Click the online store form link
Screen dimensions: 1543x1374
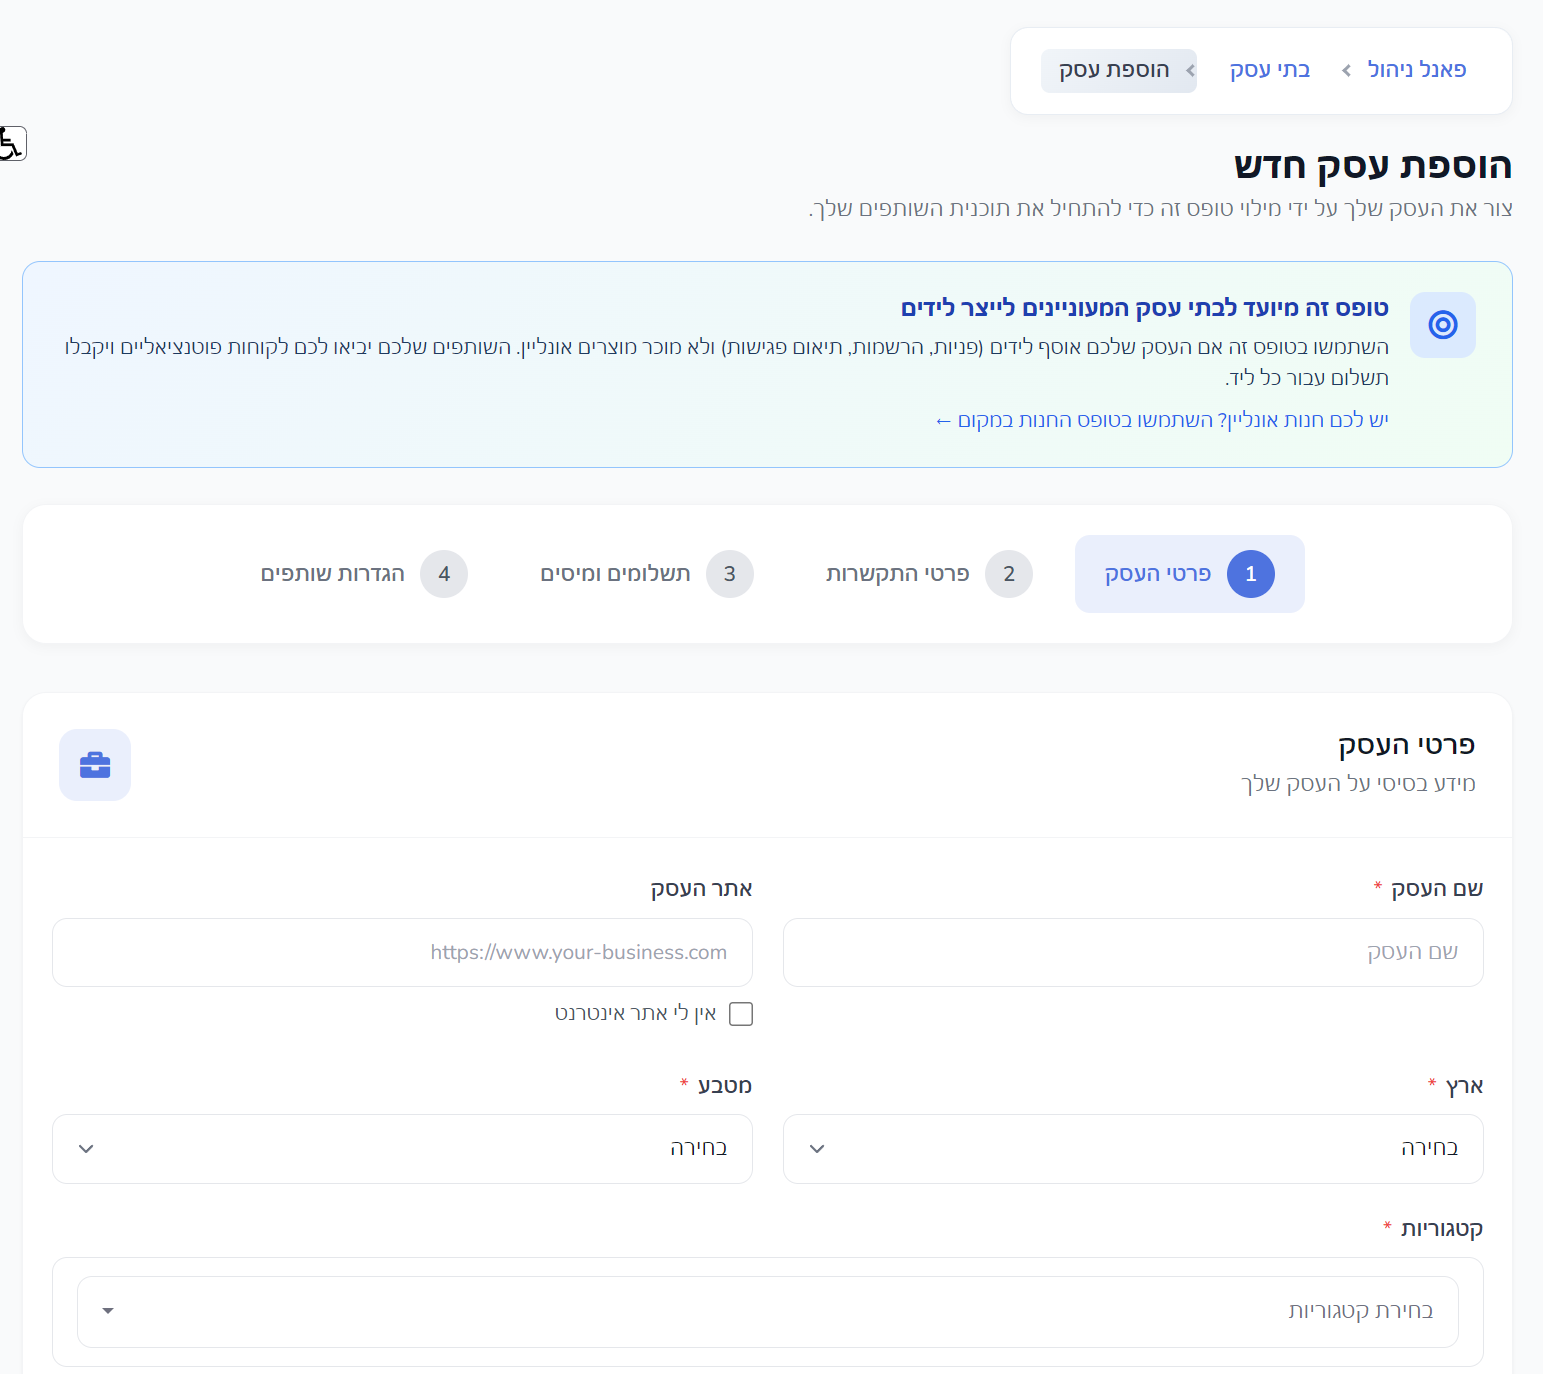pos(1161,420)
